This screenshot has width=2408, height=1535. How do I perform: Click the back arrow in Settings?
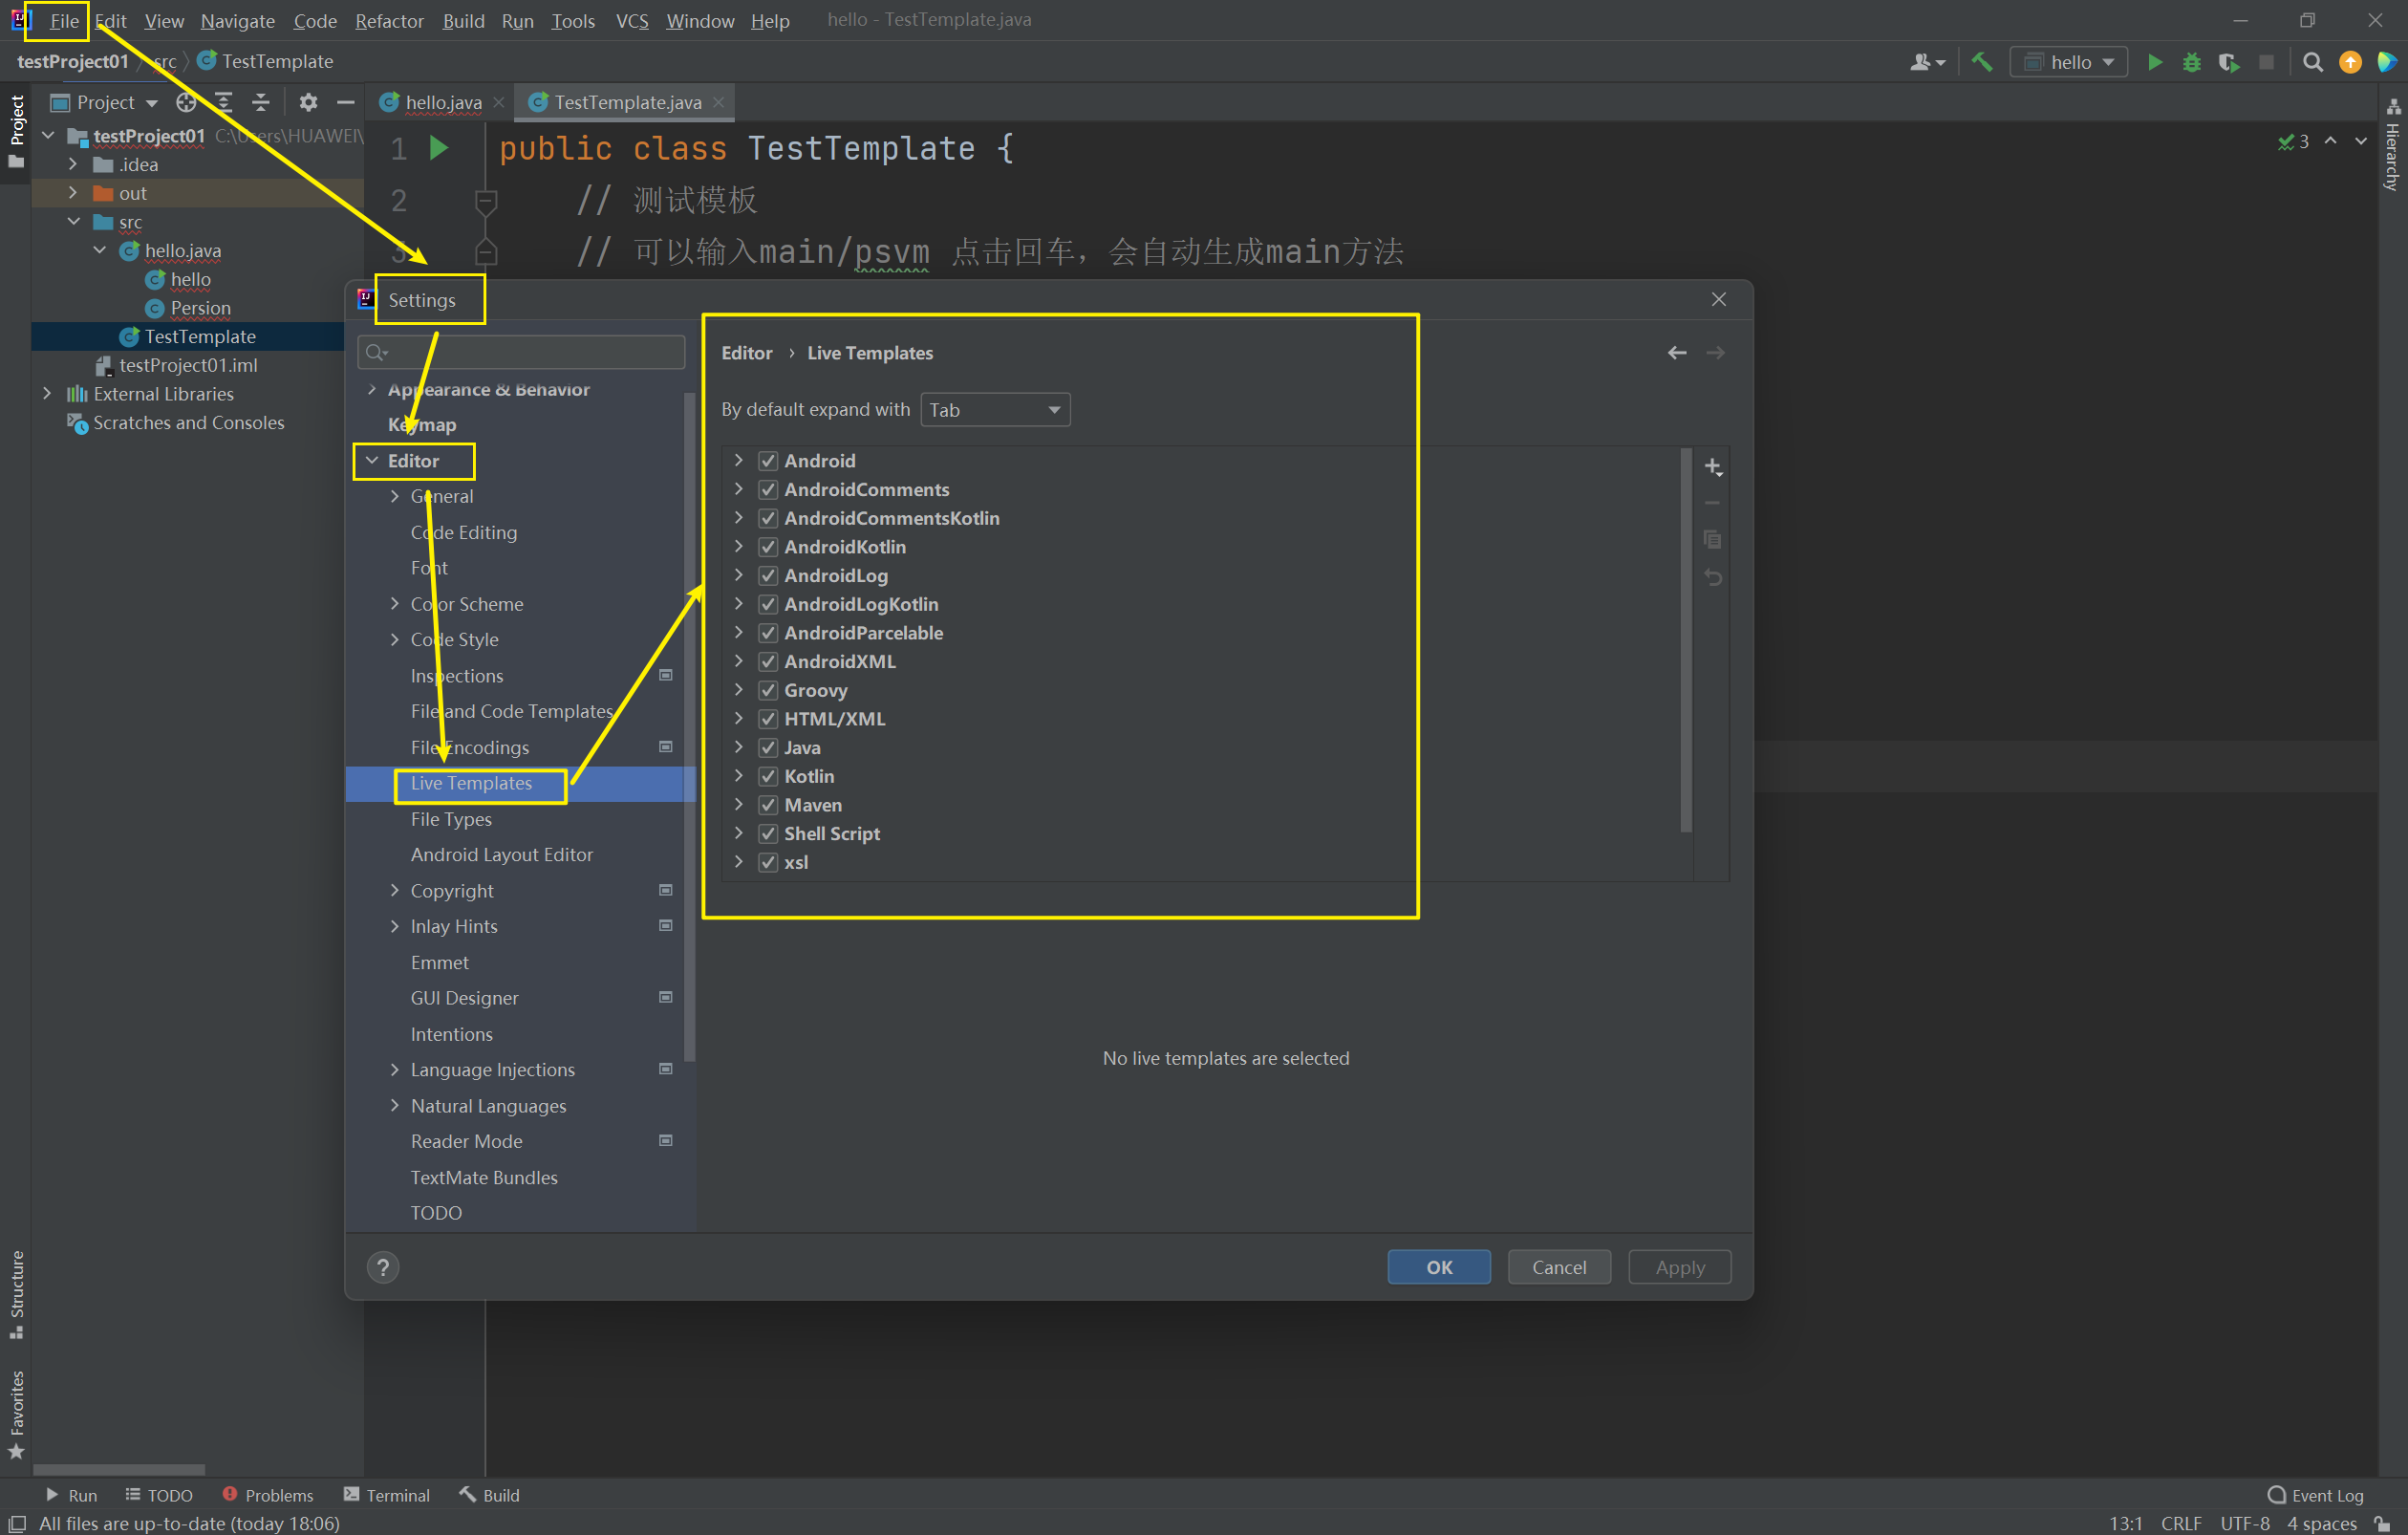(x=1677, y=353)
